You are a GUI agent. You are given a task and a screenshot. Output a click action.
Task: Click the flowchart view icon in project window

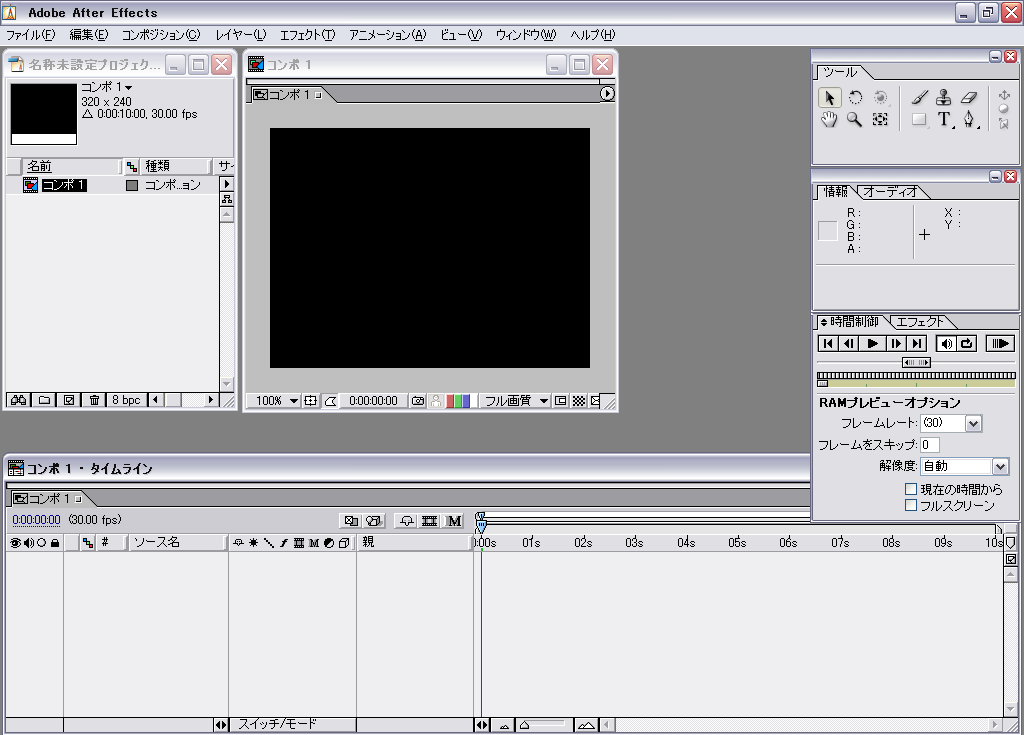click(227, 199)
